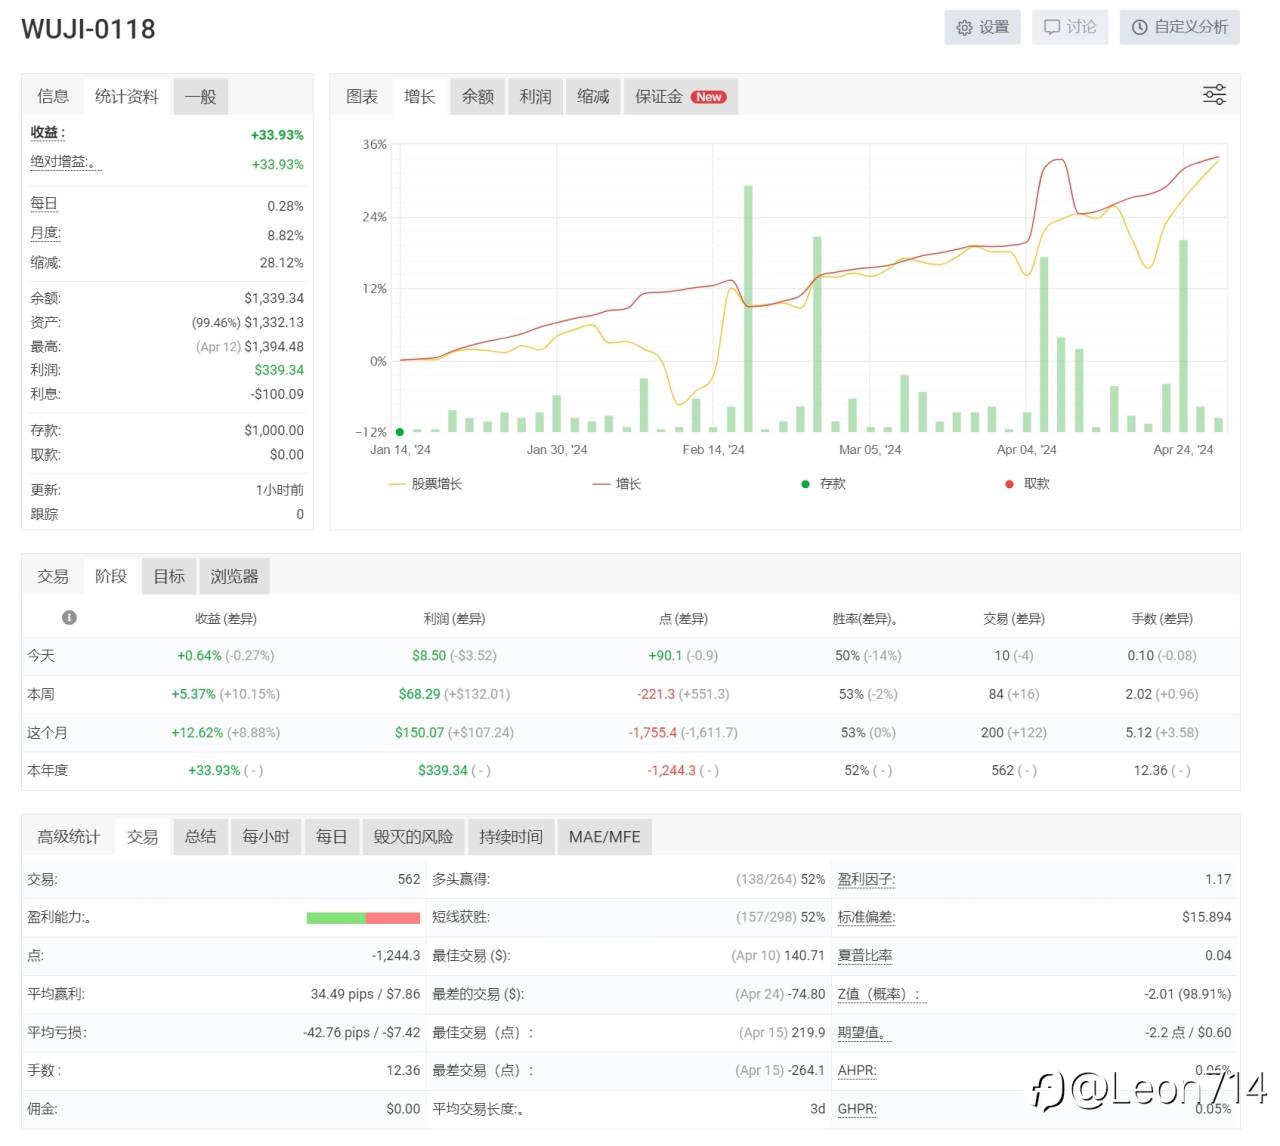Click the AHPR label
Screen dimensions: 1280x1146
857,1071
